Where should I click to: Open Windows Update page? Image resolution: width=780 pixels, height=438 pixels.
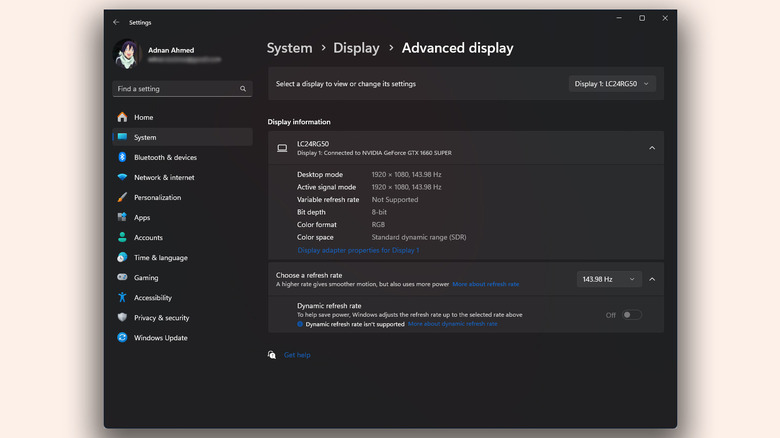[x=160, y=337]
